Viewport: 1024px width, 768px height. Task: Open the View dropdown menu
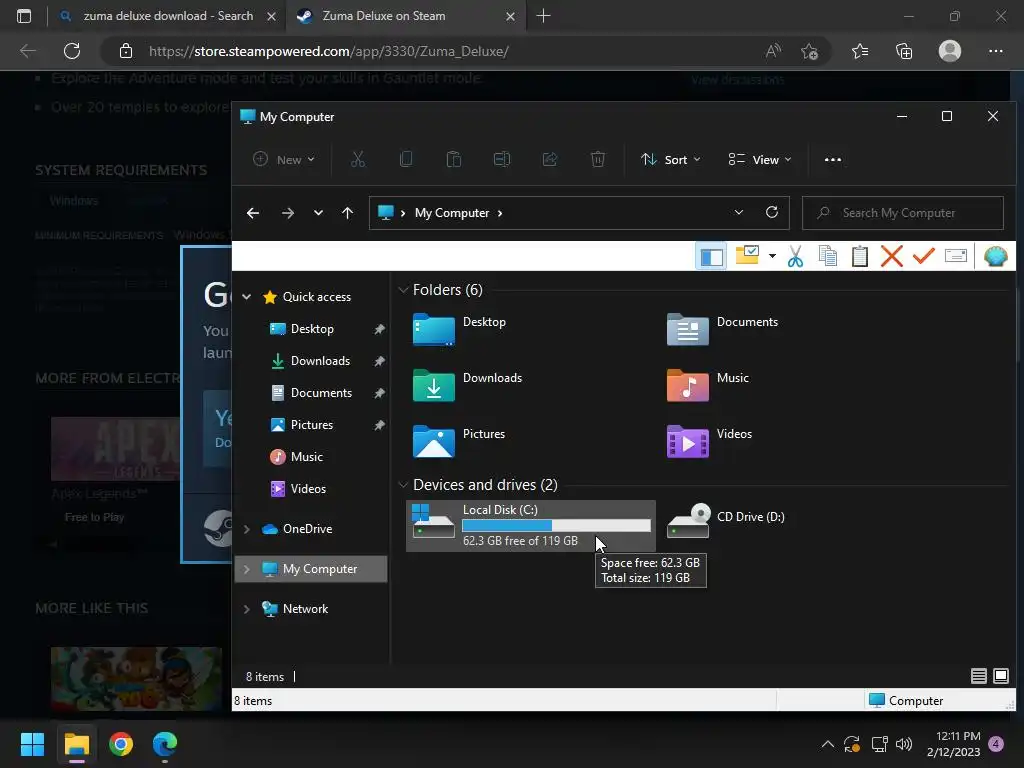760,159
